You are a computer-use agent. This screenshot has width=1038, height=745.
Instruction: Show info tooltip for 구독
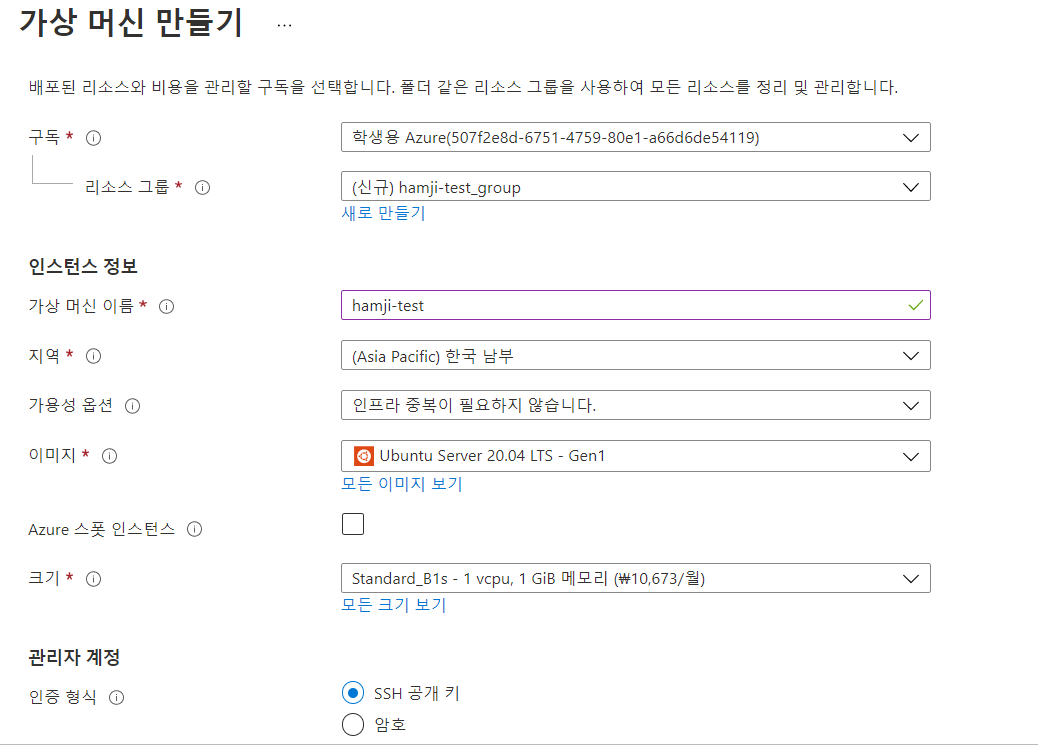[93, 138]
